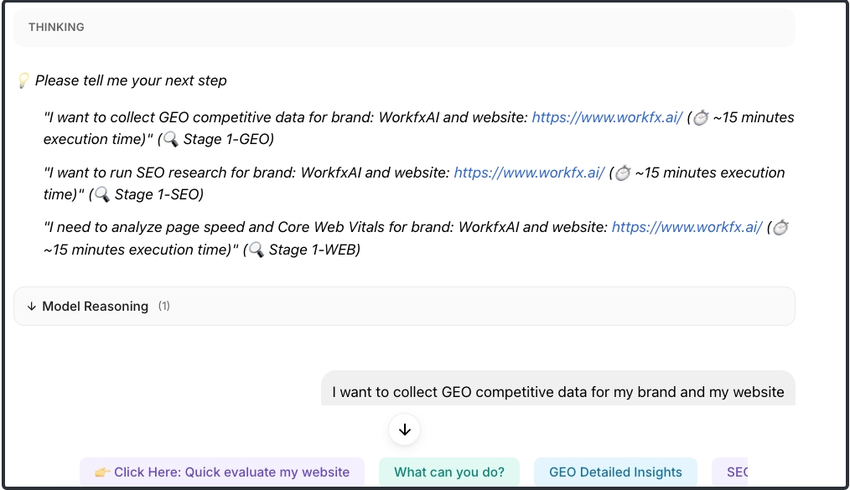
Task: Click the down arrow beside Model Reasoning
Action: pos(32,307)
